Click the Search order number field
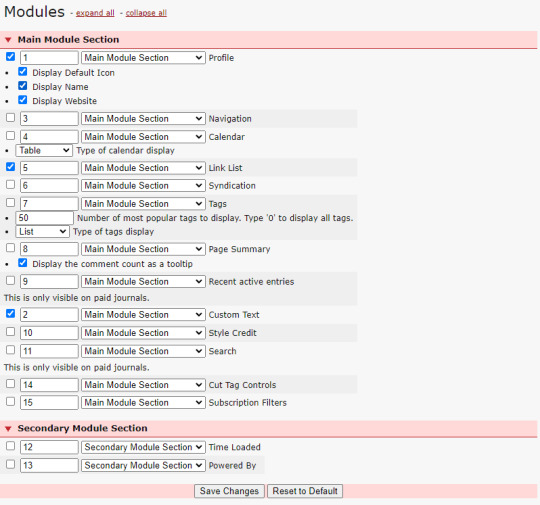 49,351
